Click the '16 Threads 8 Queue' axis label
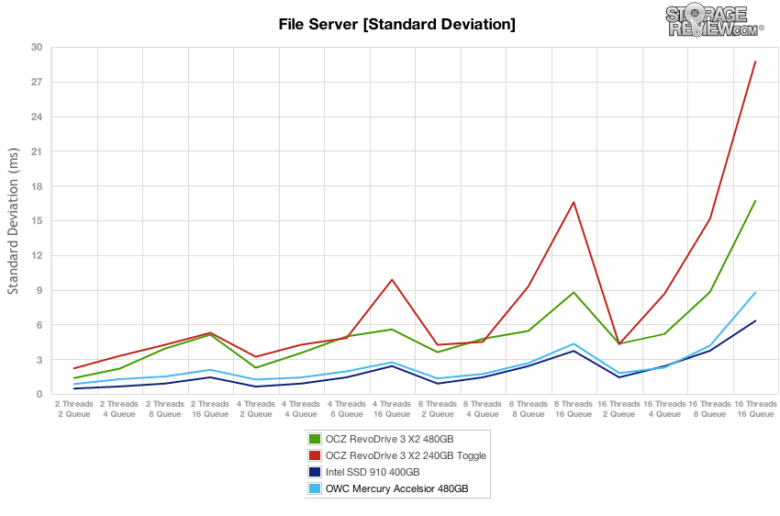Viewport: 780px width, 516px height. [x=710, y=409]
